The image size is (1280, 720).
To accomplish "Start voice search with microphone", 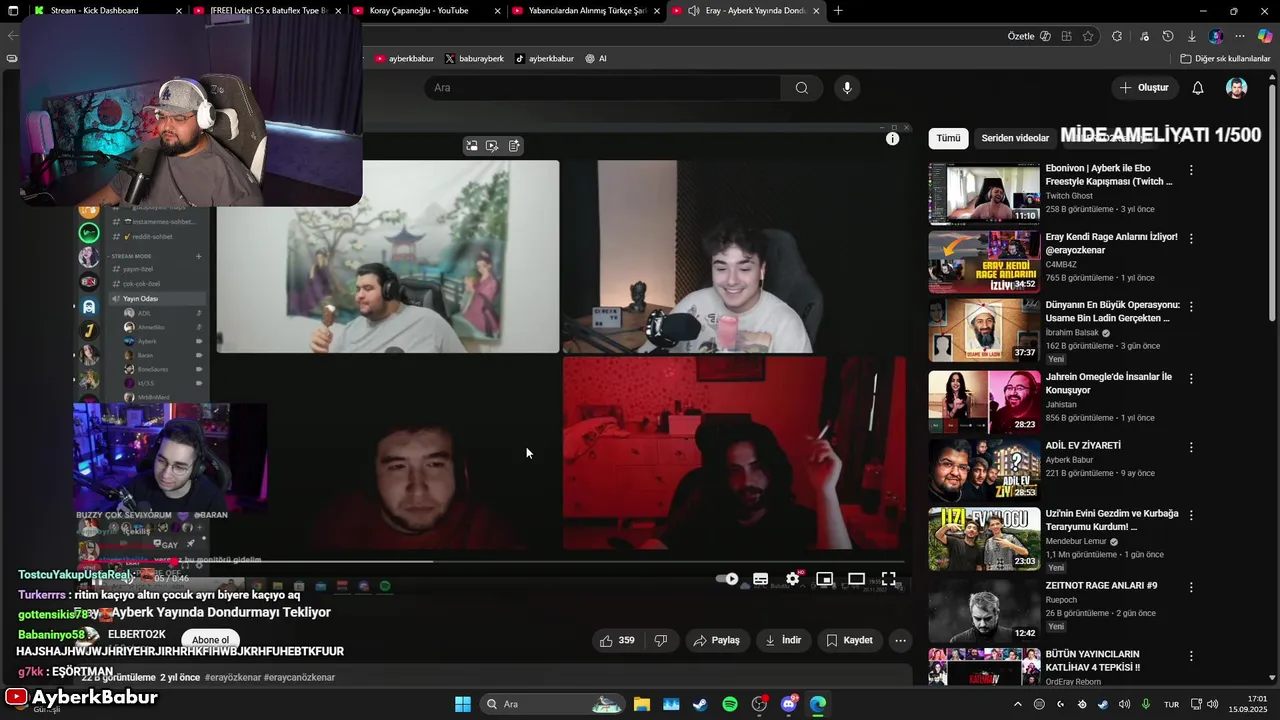I will [847, 88].
